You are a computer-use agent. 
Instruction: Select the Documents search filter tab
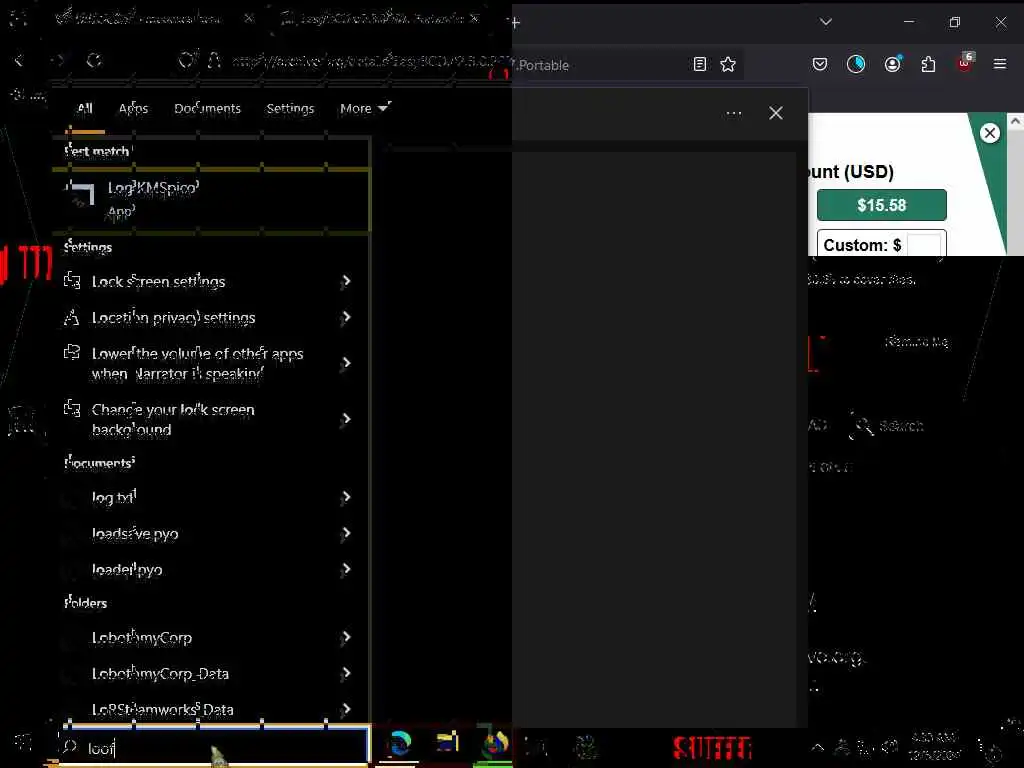(x=207, y=108)
